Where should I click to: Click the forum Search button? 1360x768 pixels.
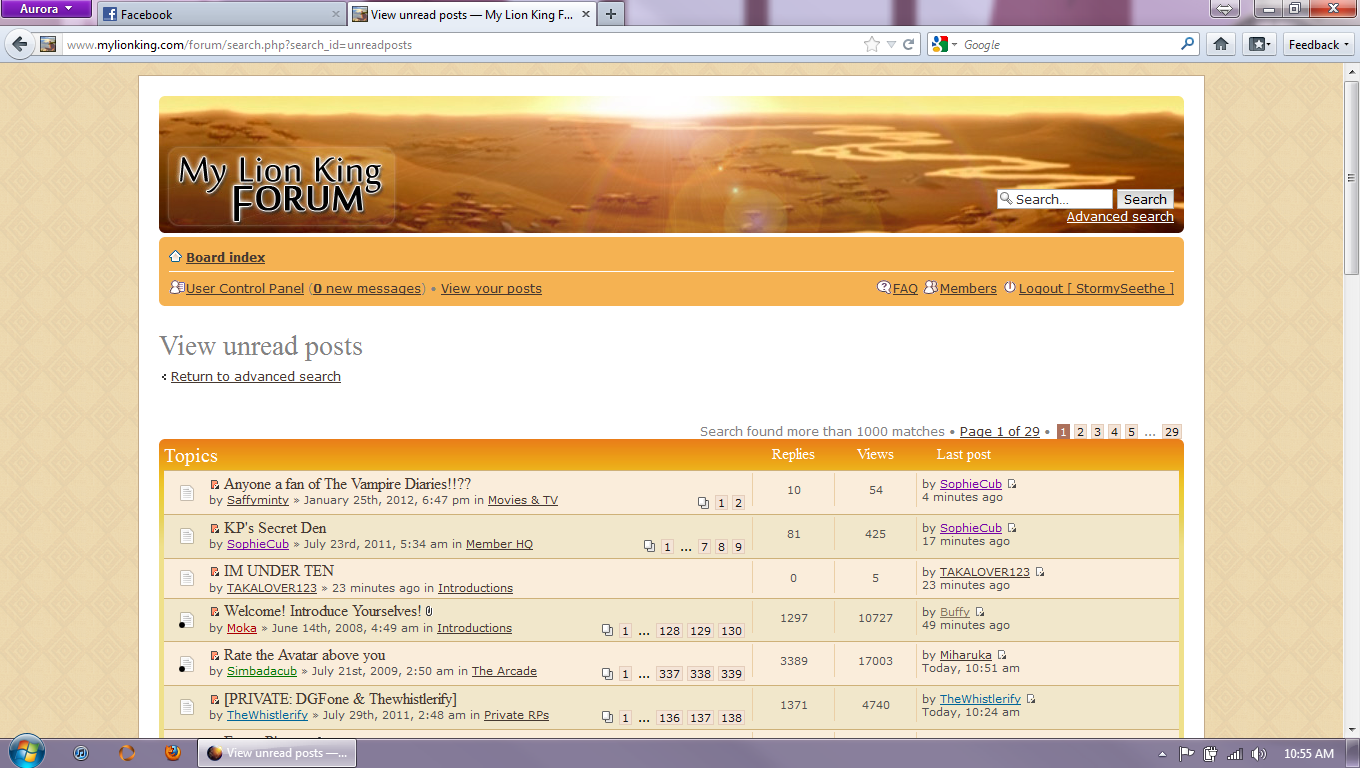(x=1145, y=199)
